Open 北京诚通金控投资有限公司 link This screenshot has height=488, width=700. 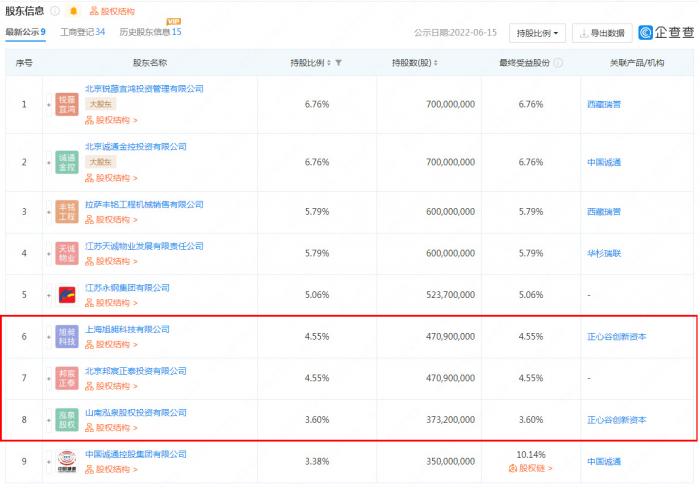point(136,146)
